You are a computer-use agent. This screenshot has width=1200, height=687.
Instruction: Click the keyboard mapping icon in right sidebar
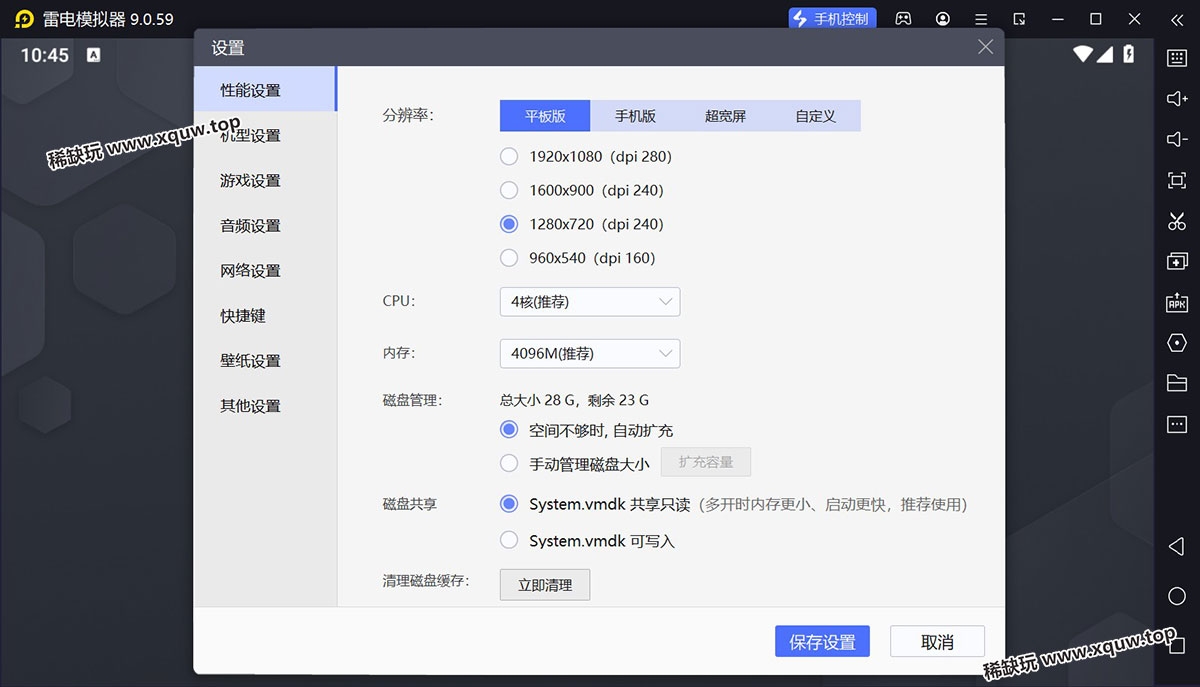(x=1177, y=58)
